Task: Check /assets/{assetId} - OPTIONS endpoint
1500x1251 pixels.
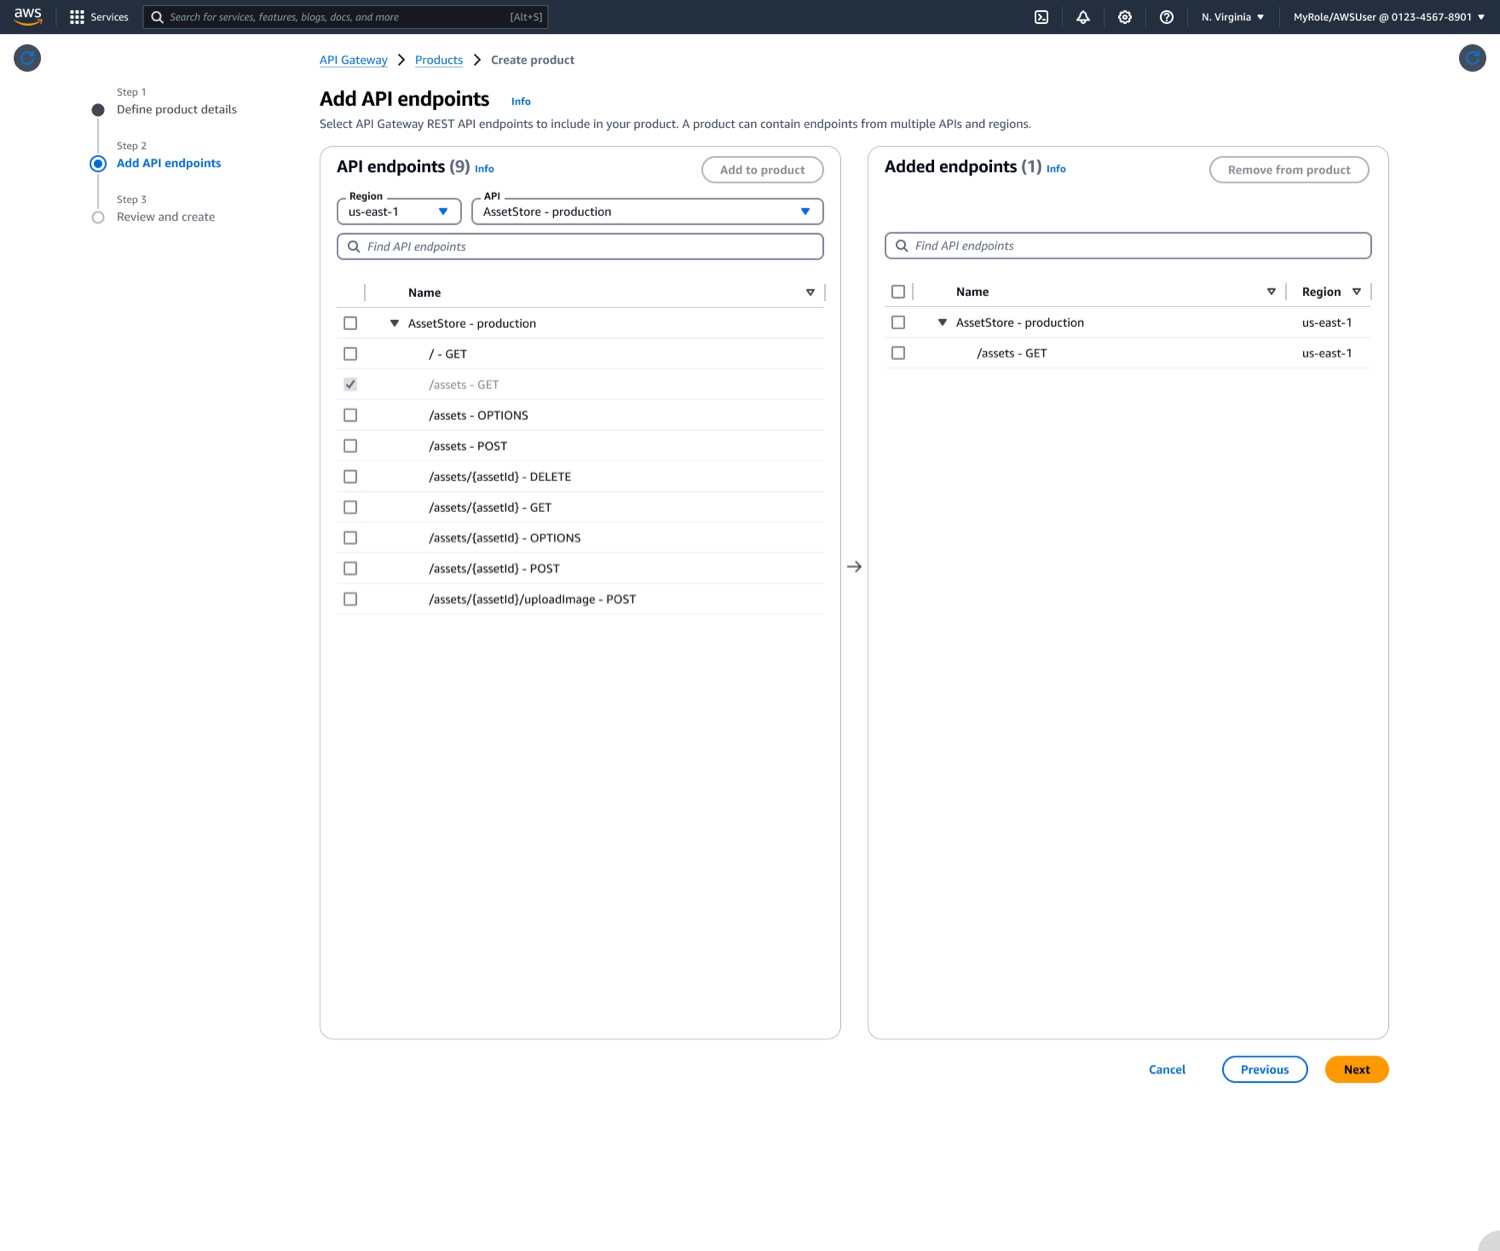Action: pyautogui.click(x=350, y=538)
